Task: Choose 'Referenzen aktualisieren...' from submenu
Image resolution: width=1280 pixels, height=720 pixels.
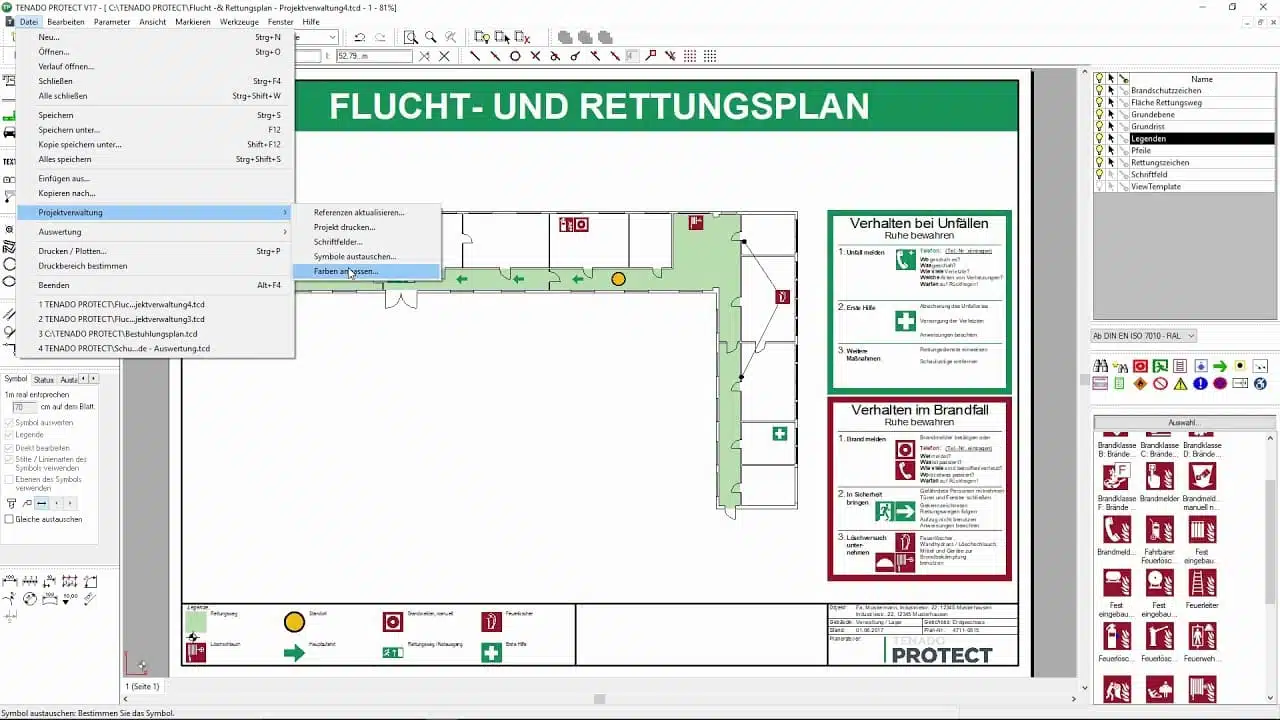Action: (359, 212)
